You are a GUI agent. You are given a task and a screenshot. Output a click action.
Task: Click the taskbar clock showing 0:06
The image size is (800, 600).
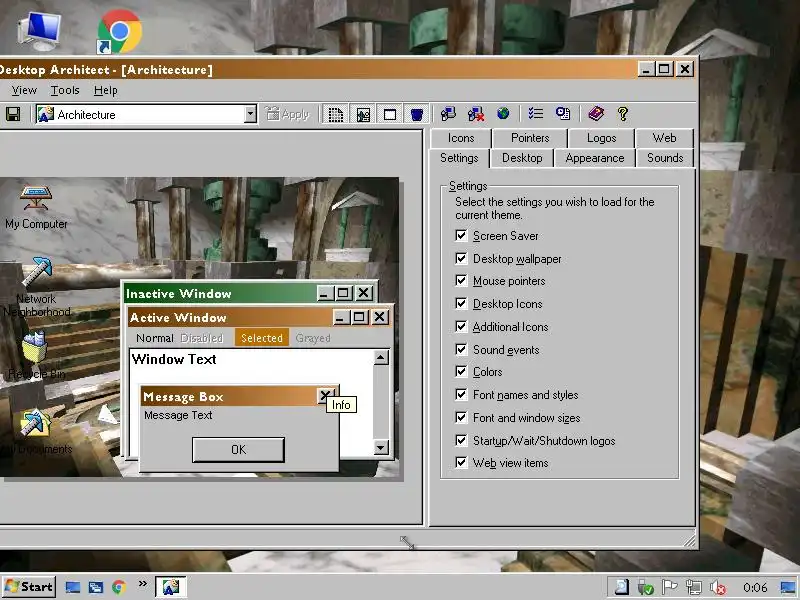[755, 588]
